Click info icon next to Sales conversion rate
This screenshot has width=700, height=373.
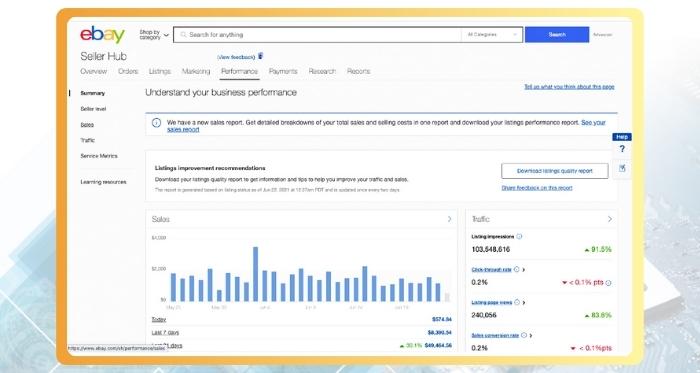[x=524, y=335]
